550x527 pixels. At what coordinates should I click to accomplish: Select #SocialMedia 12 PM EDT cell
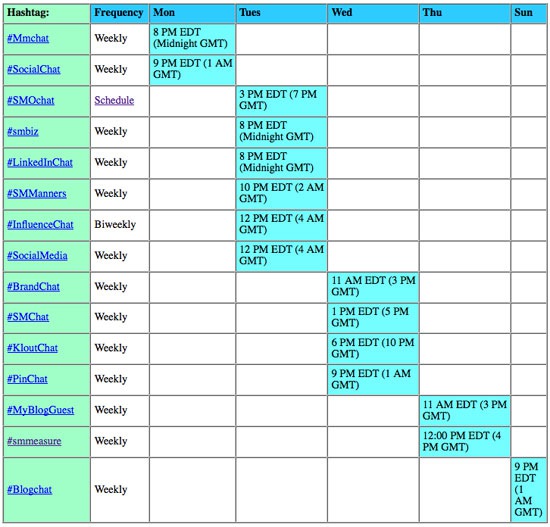(x=282, y=256)
